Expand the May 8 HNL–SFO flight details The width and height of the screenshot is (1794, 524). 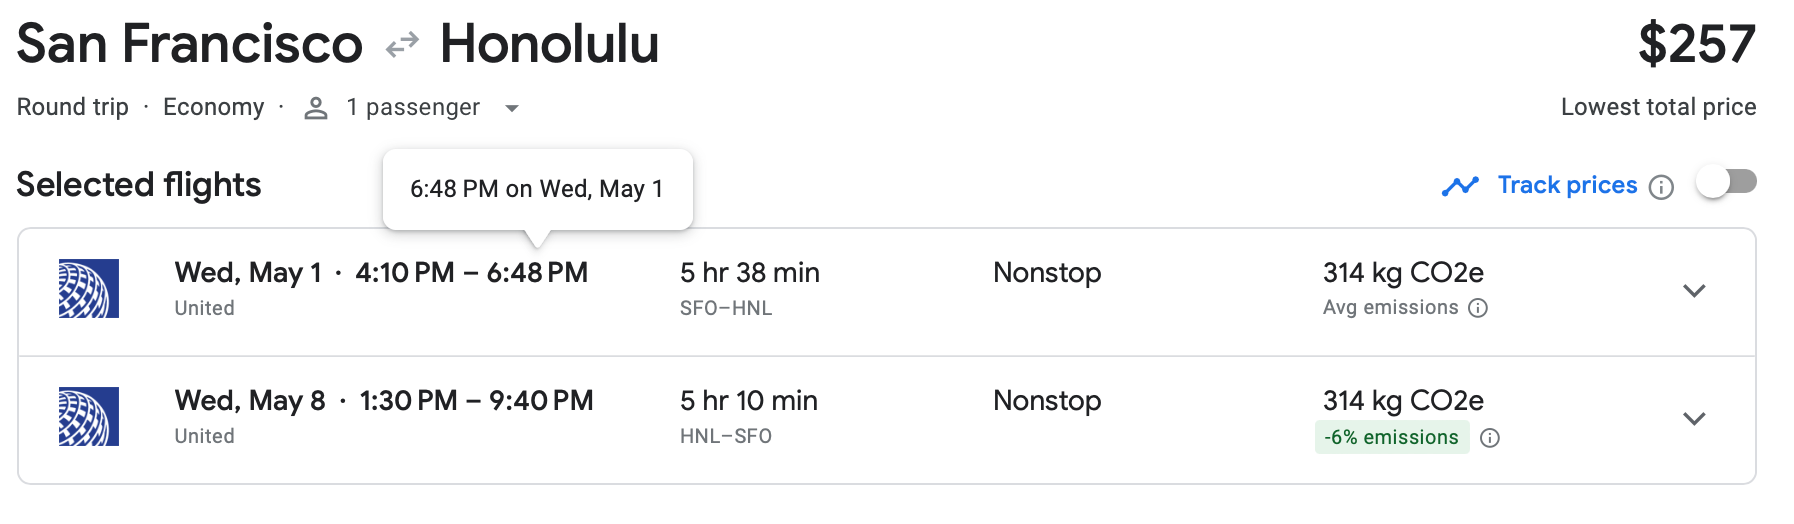(x=1694, y=419)
